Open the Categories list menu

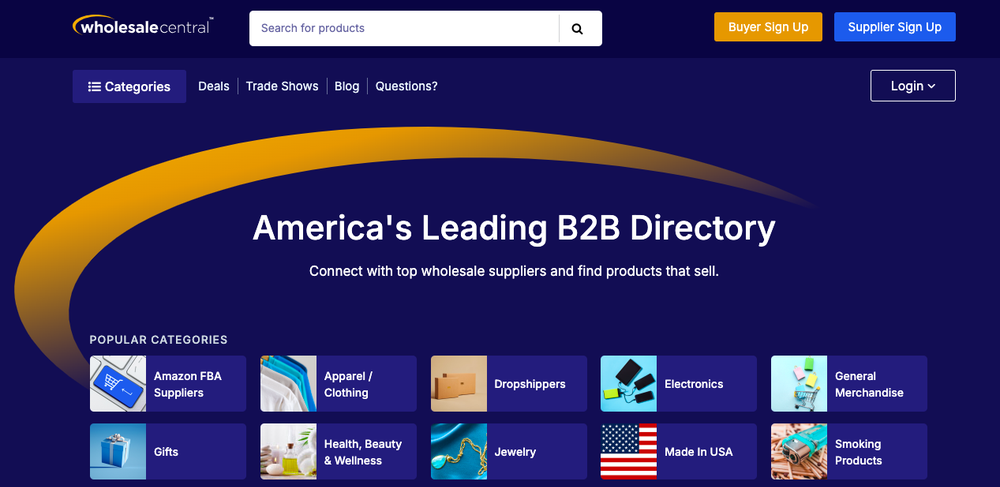(129, 87)
